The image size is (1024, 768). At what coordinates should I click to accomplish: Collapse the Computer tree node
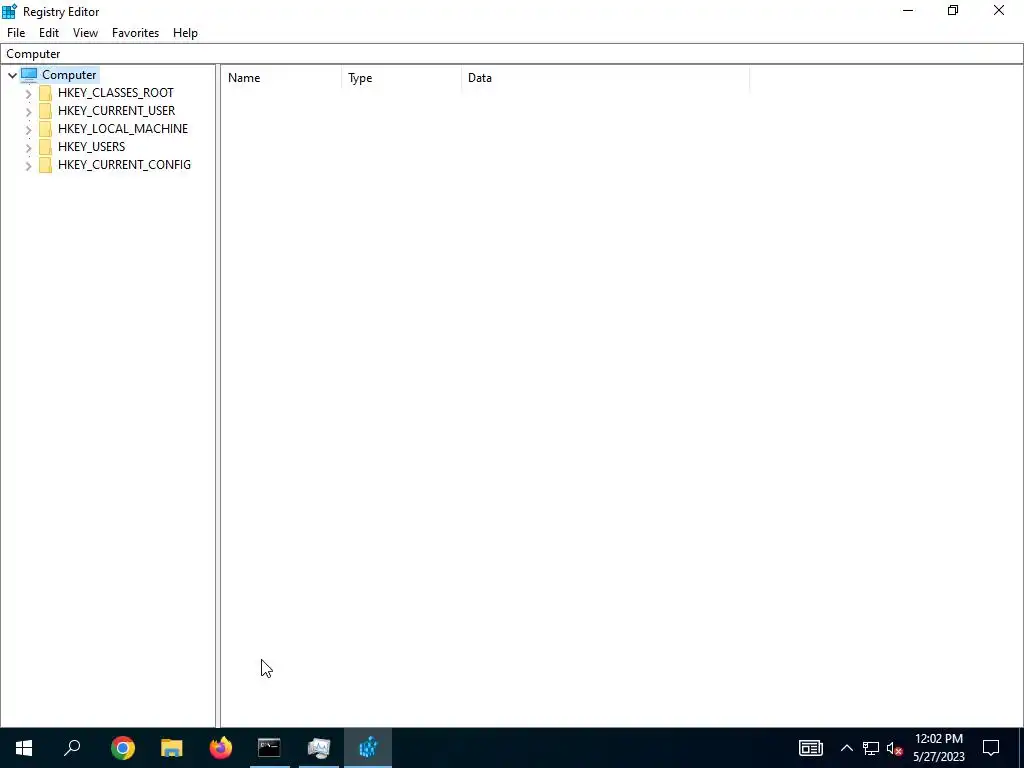click(x=12, y=75)
